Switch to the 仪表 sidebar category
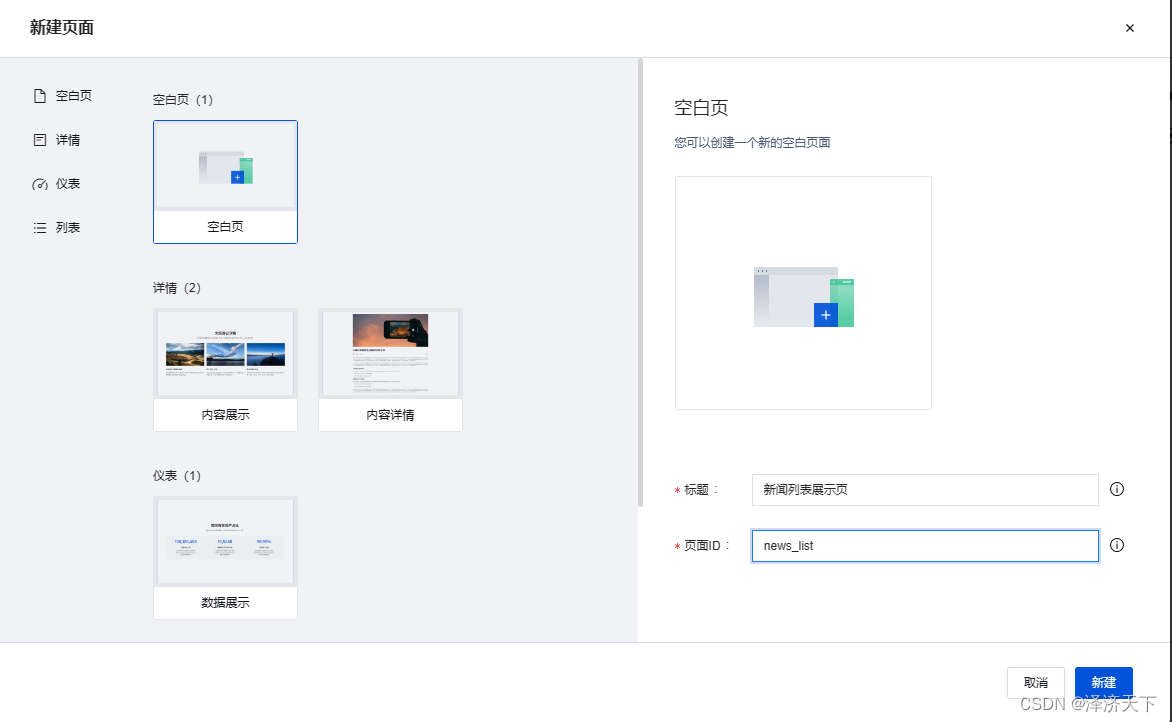1172x722 pixels. pyautogui.click(x=57, y=184)
